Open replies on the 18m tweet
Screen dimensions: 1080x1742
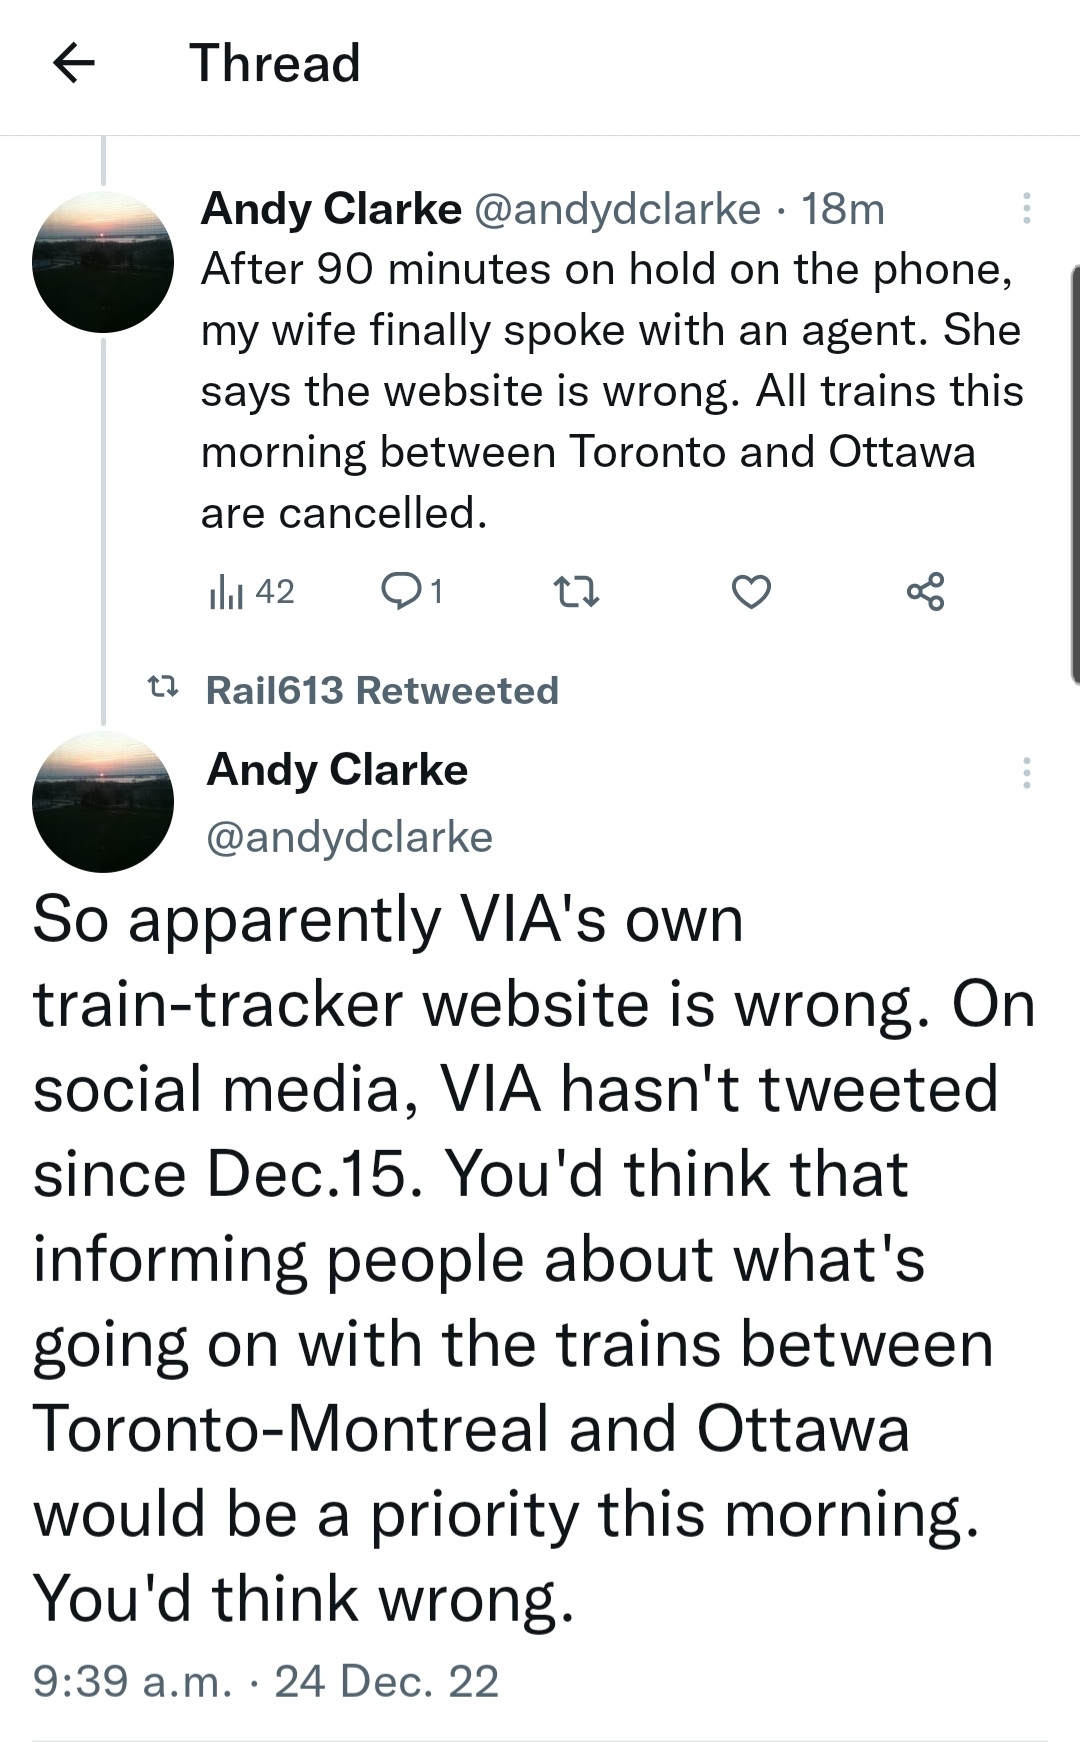(411, 592)
